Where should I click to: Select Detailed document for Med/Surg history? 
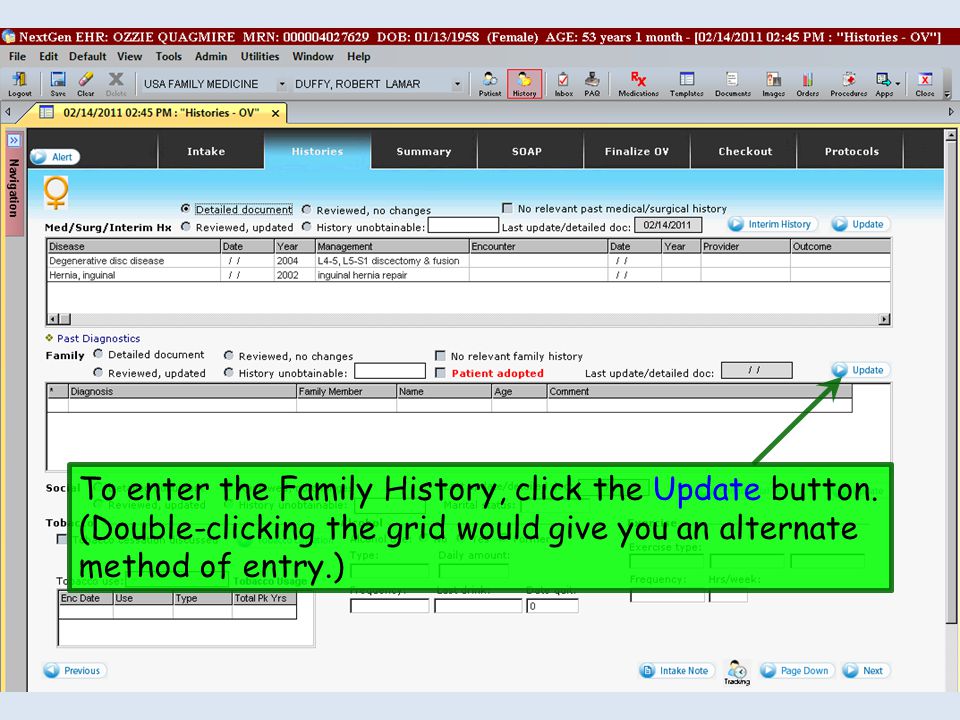click(x=186, y=209)
